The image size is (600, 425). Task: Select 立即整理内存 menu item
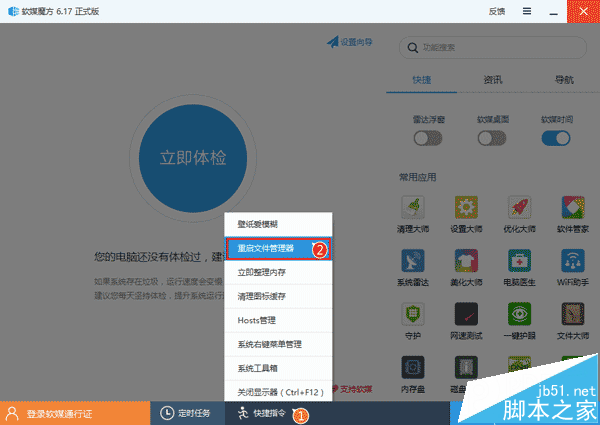pyautogui.click(x=278, y=272)
